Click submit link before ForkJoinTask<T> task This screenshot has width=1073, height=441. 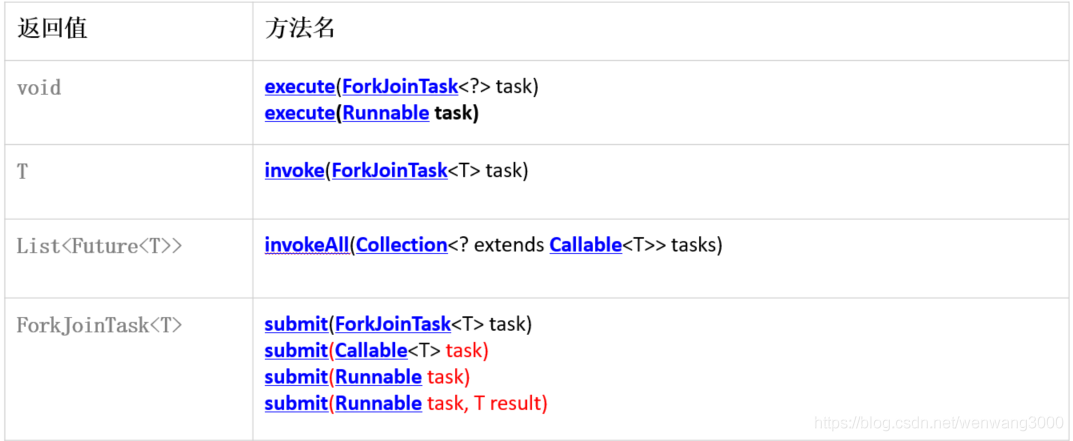[x=296, y=324]
